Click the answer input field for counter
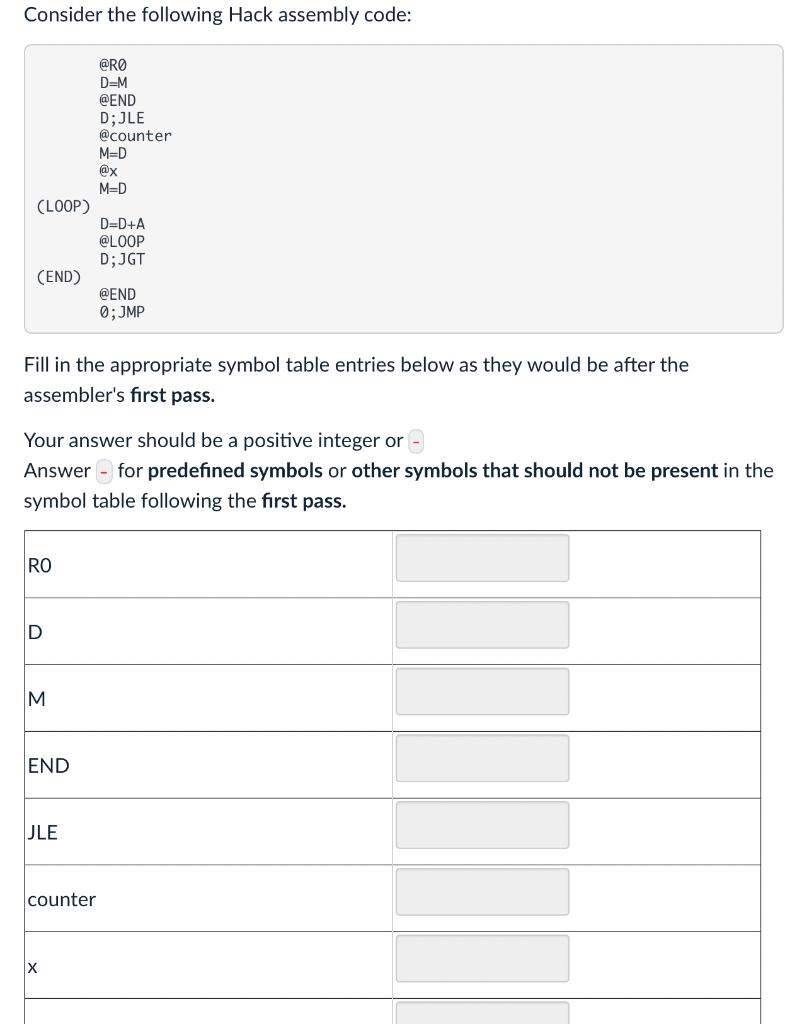Viewport: 785px width, 1024px height. tap(482, 891)
